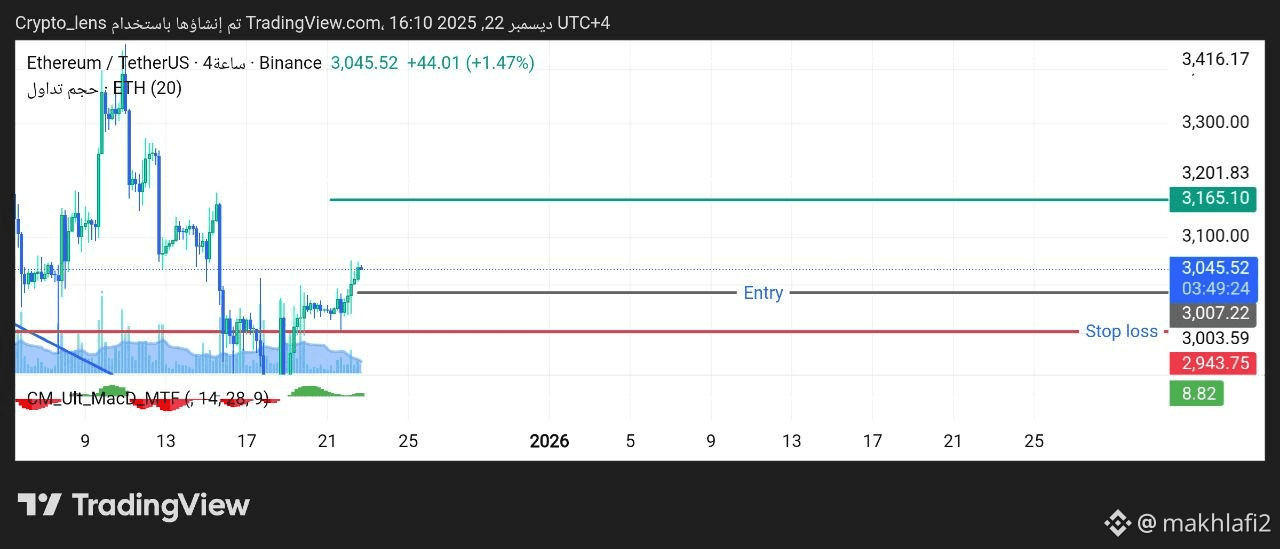The height and width of the screenshot is (549, 1280).
Task: Select the Stop loss line label
Action: [1121, 331]
